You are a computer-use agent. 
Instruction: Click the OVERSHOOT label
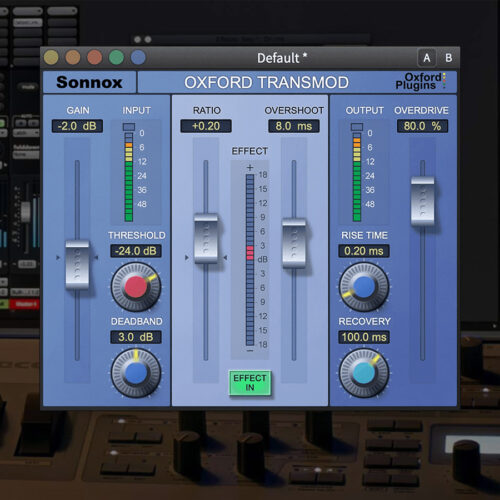pos(294,110)
